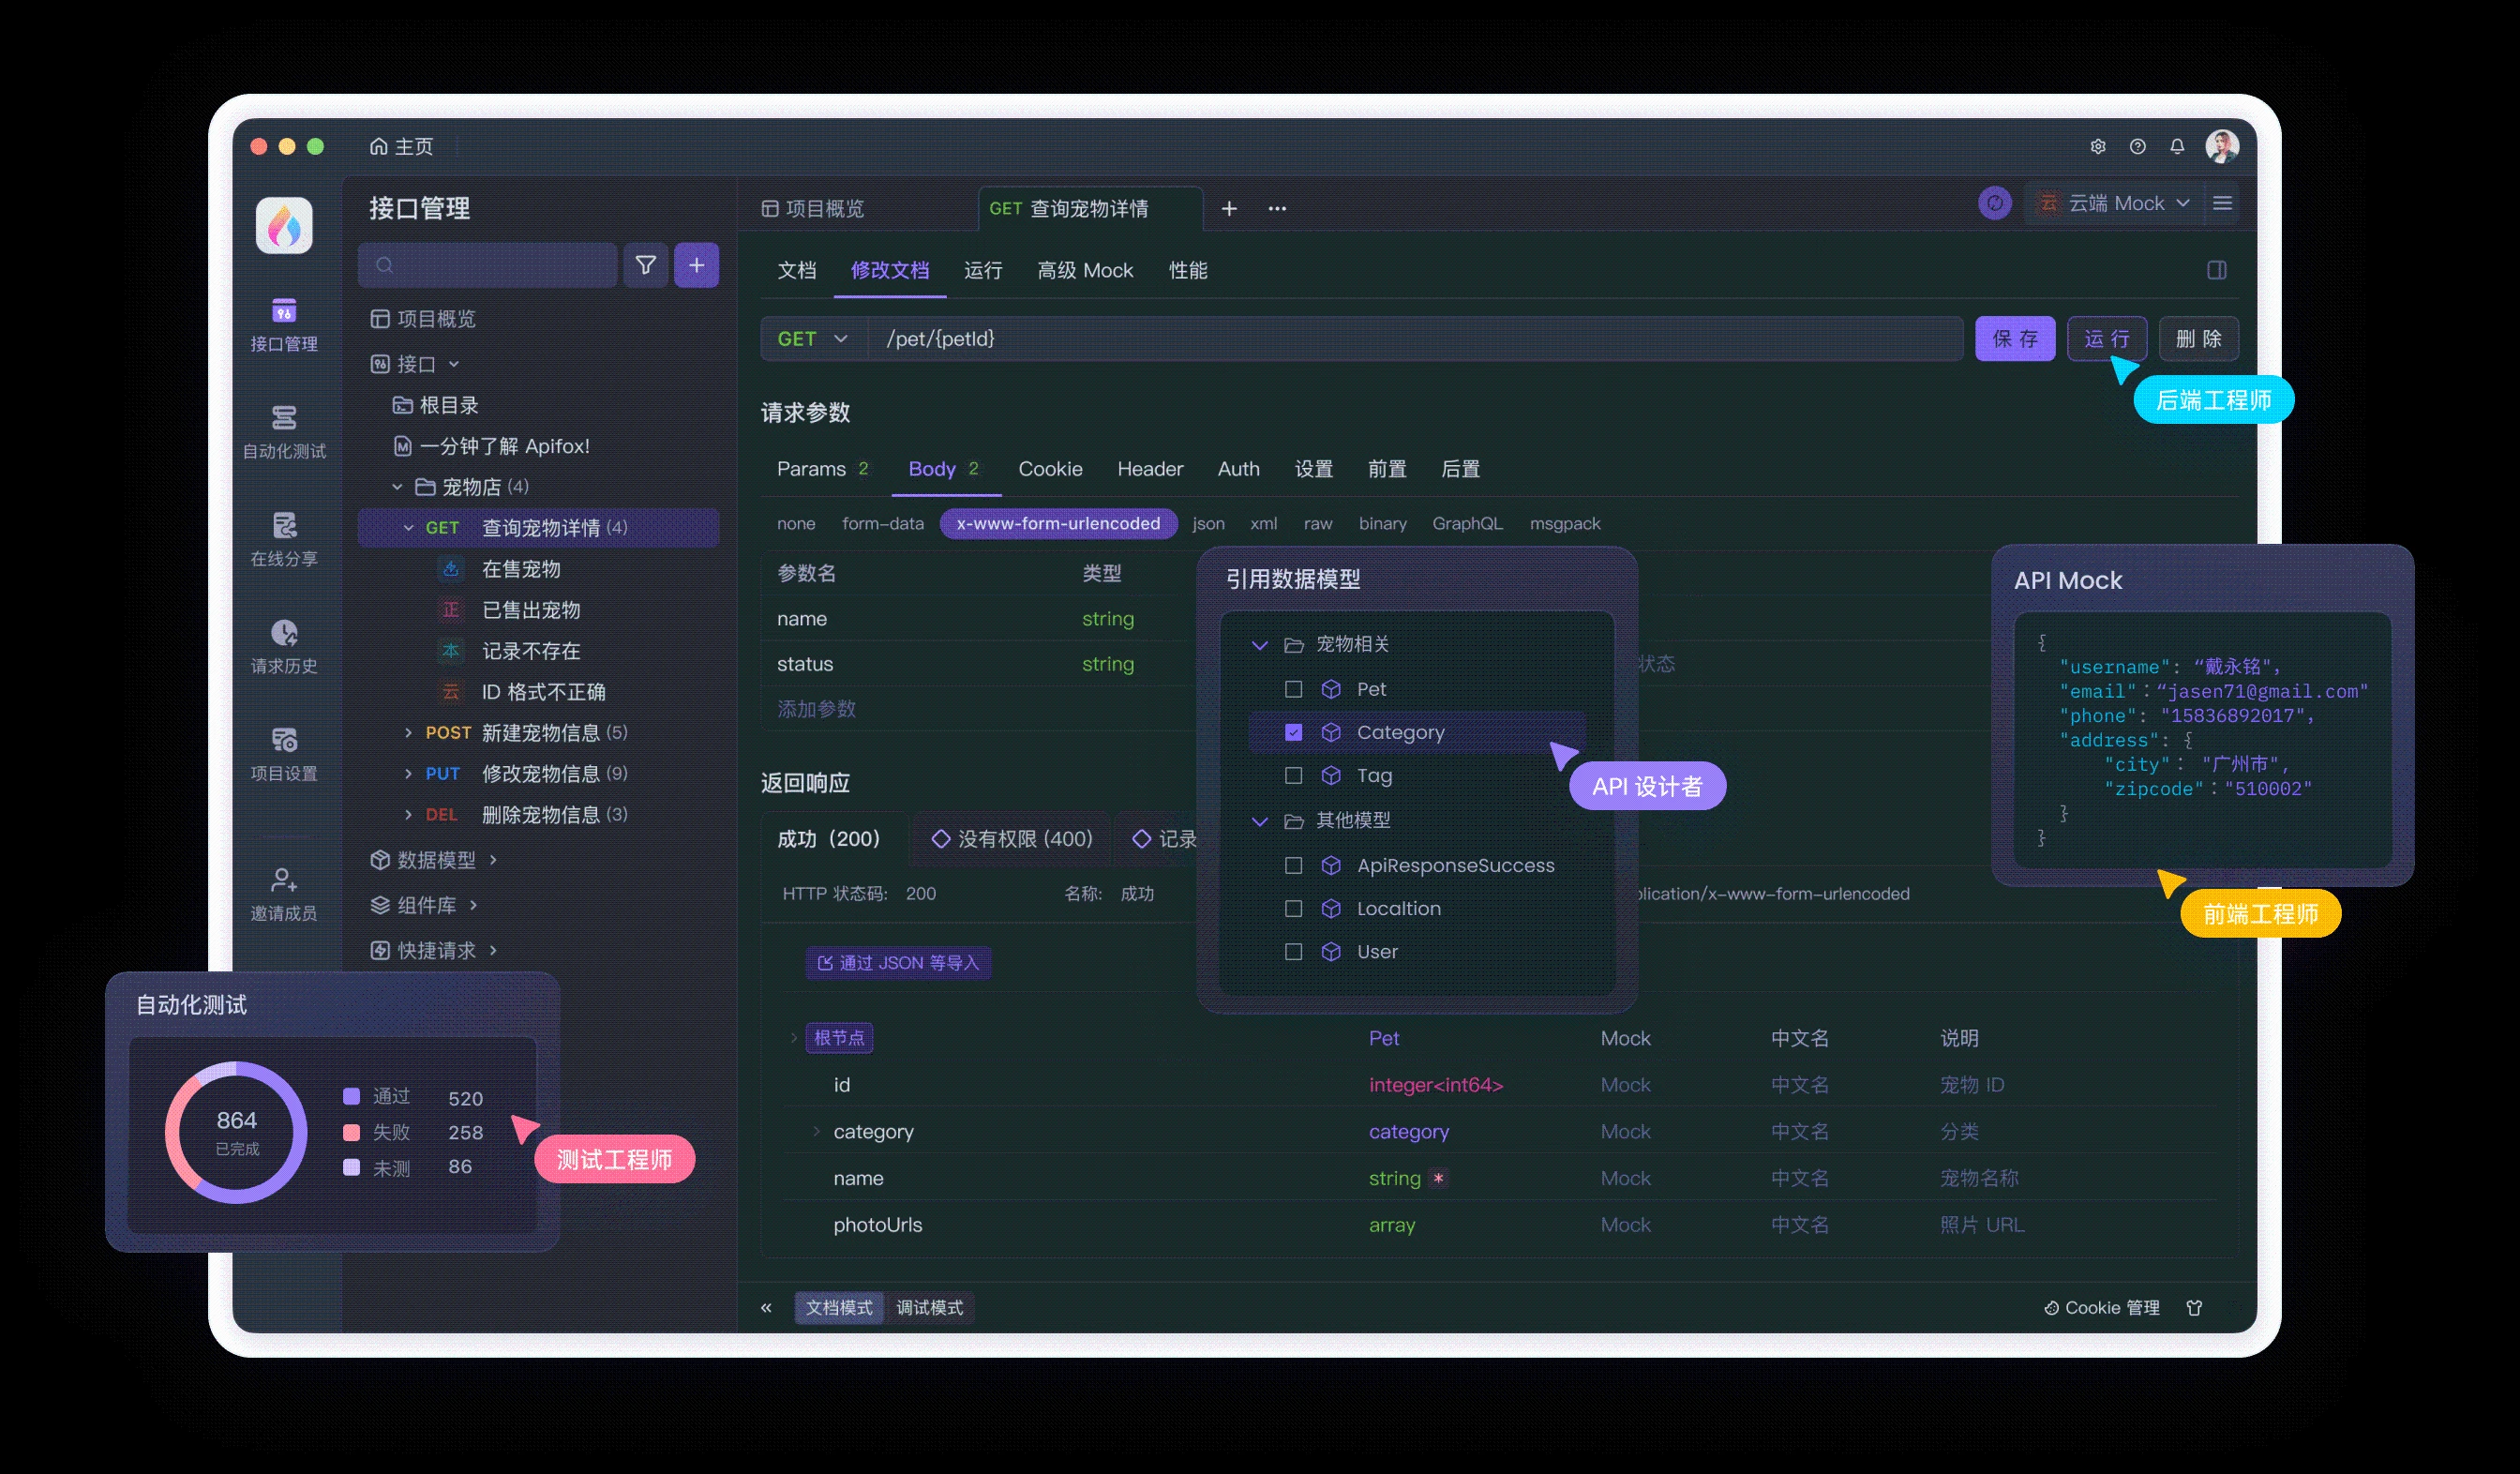Toggle the right side panel icon
2520x1474 pixels.
coord(2216,270)
